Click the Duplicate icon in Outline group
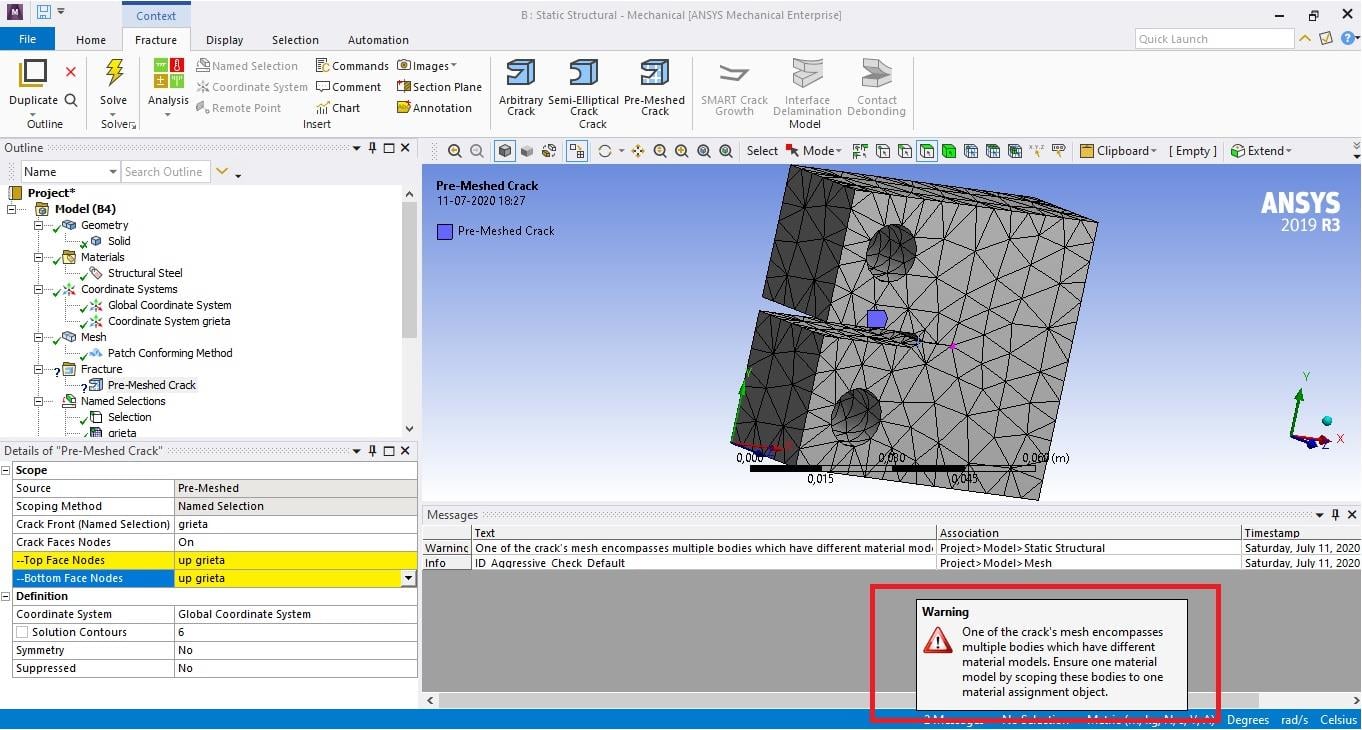 (x=33, y=74)
